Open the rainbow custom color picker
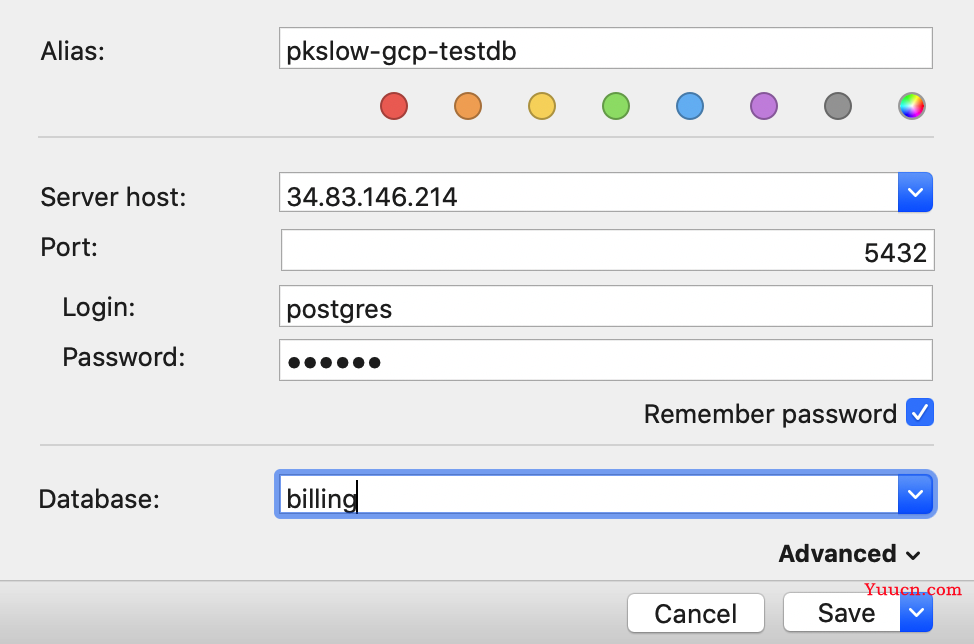 pyautogui.click(x=911, y=106)
